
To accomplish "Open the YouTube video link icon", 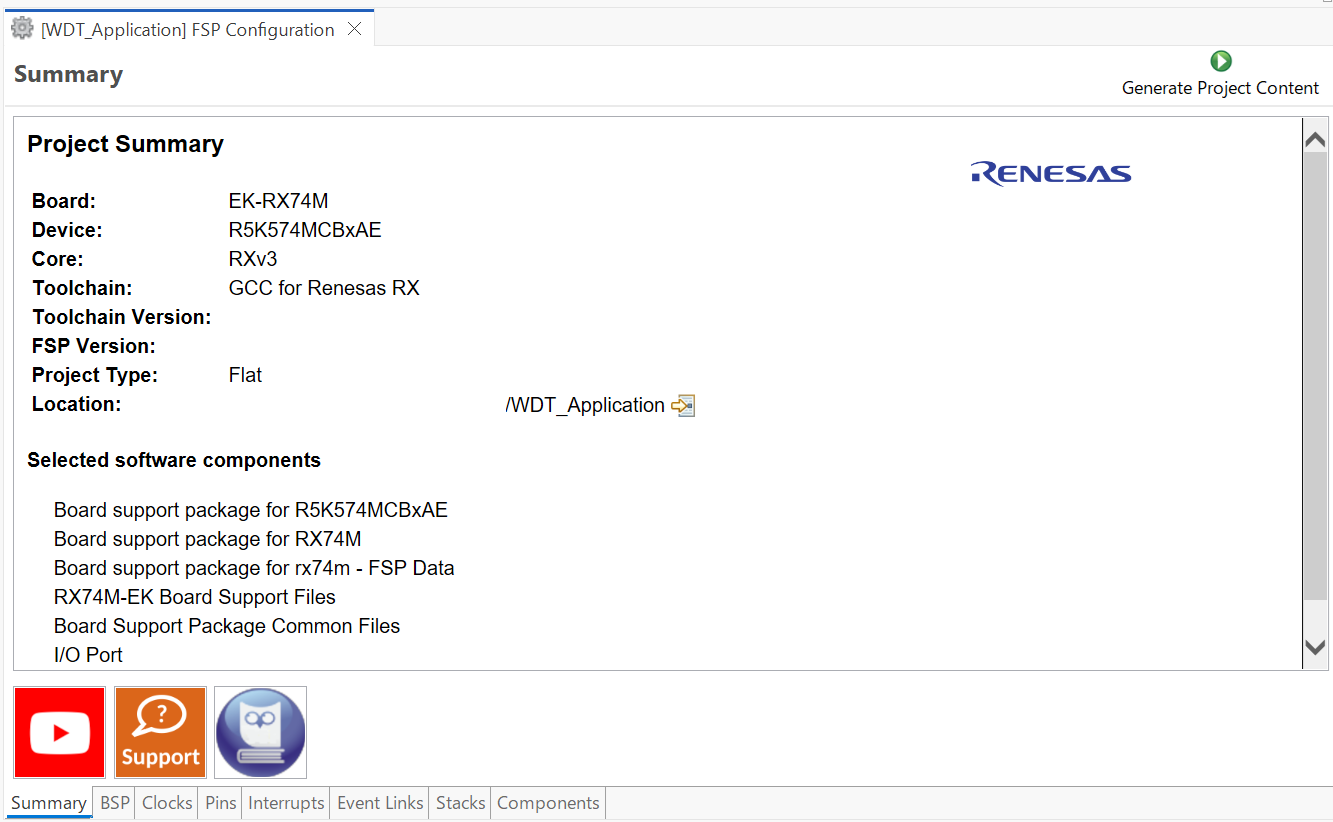I will (60, 732).
